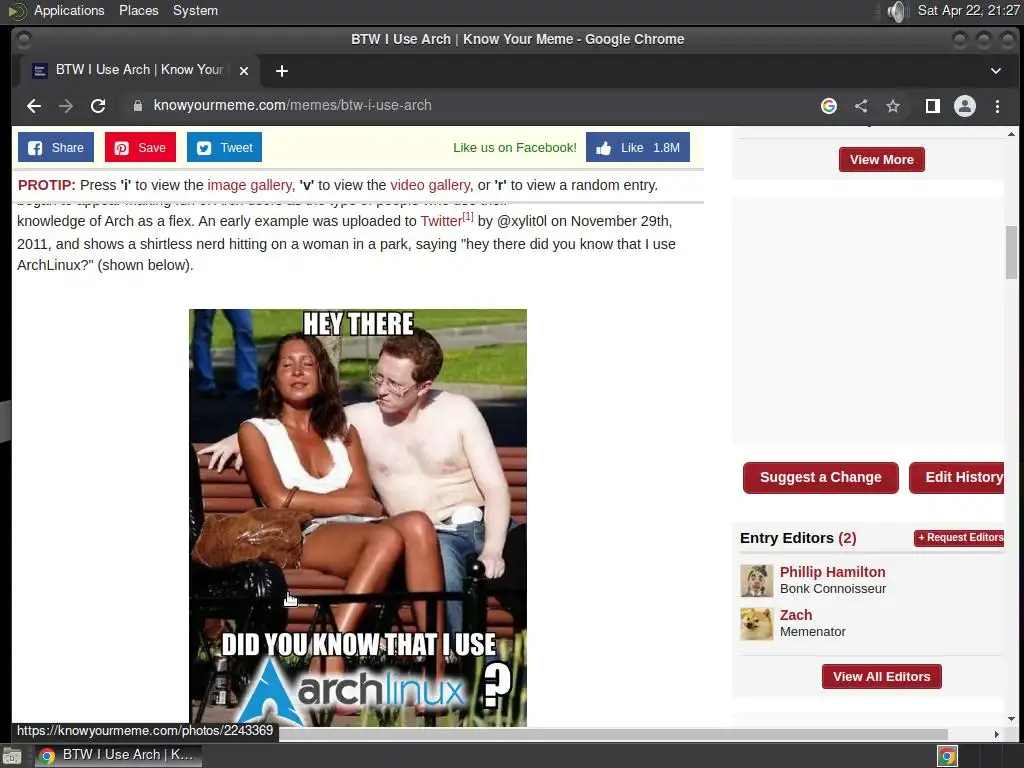
Task: Click Zach's doge avatar
Action: (x=756, y=624)
